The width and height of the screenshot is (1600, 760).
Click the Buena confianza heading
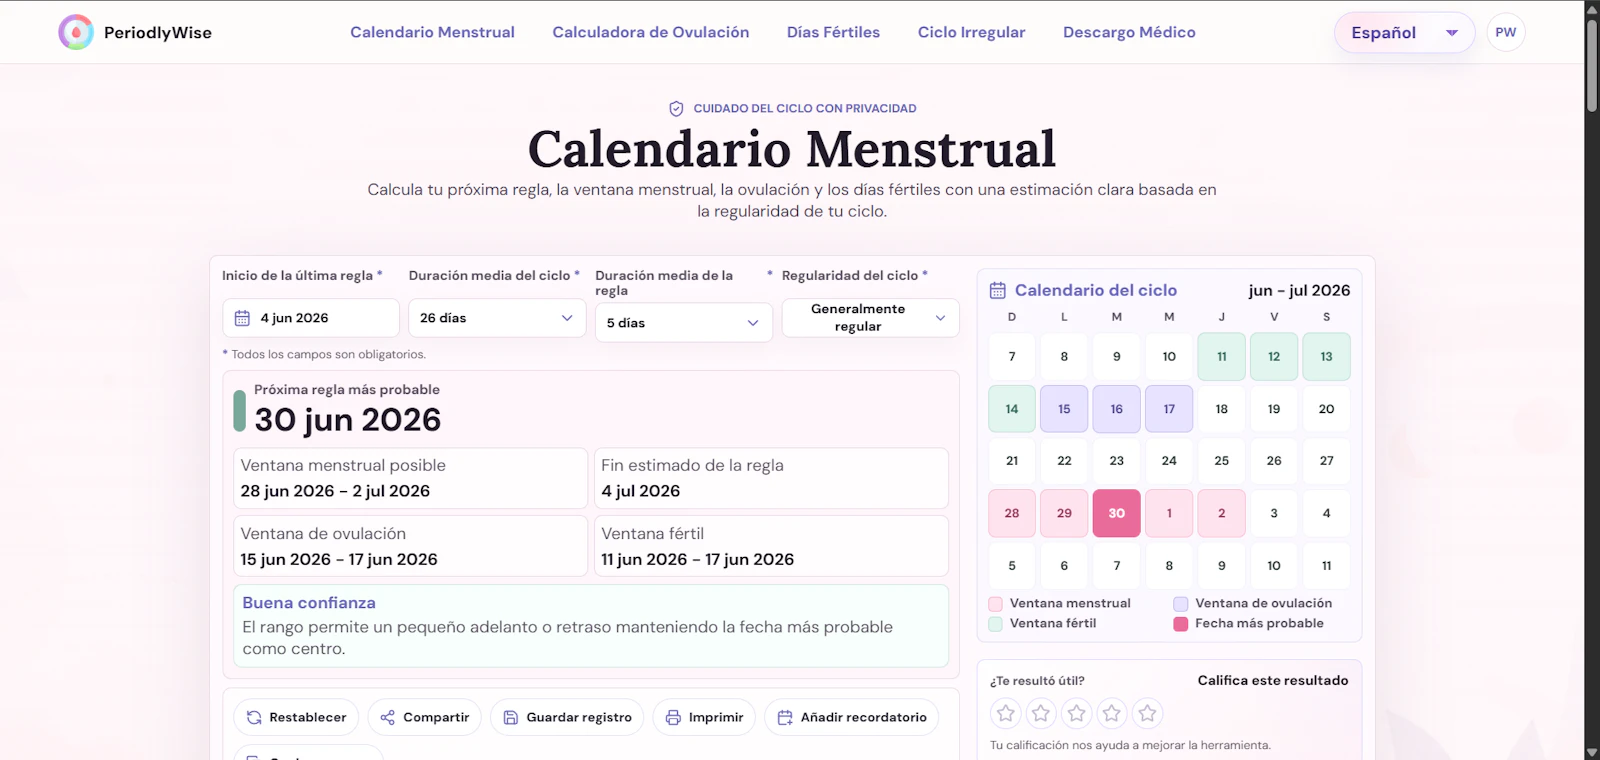coord(309,603)
